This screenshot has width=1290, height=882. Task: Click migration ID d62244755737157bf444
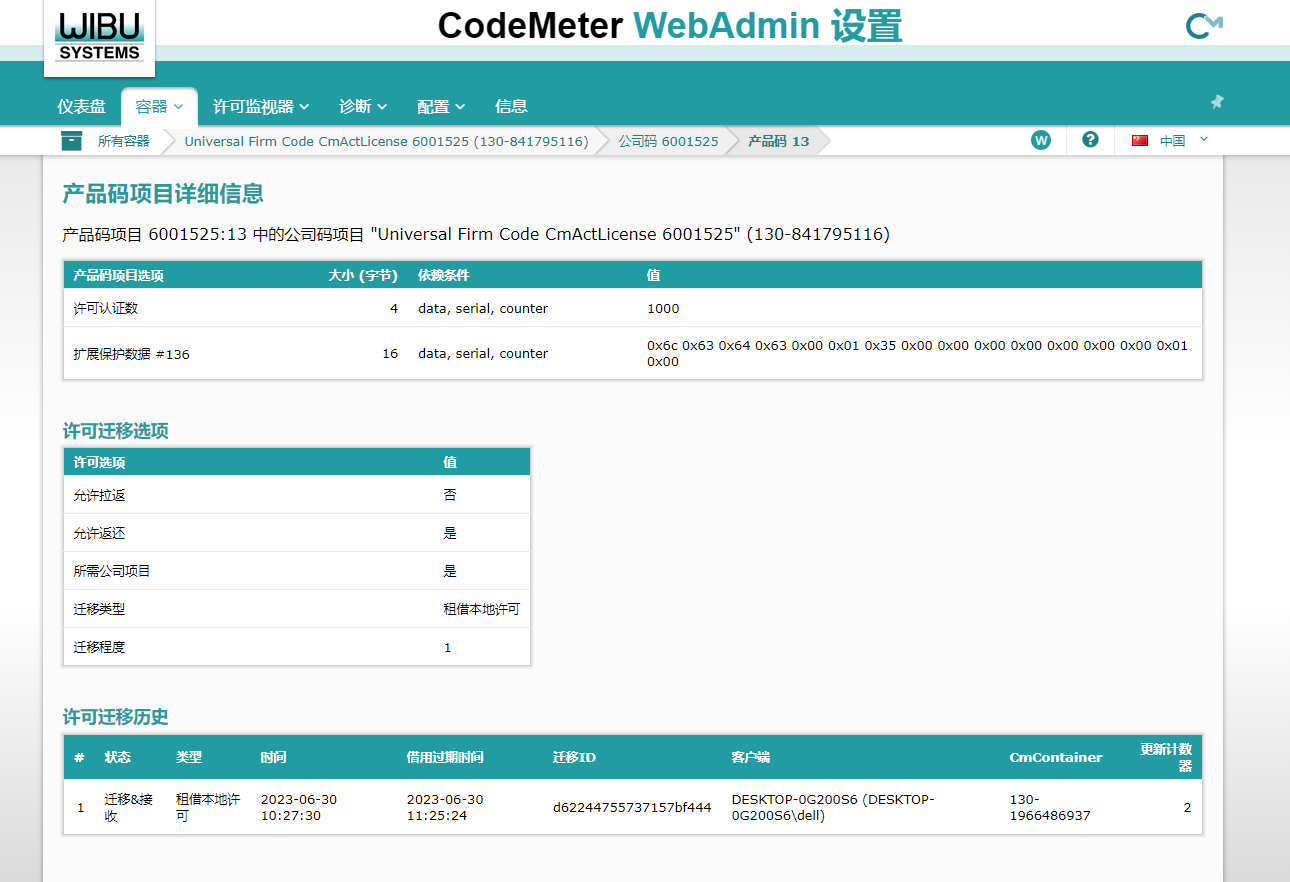point(632,807)
